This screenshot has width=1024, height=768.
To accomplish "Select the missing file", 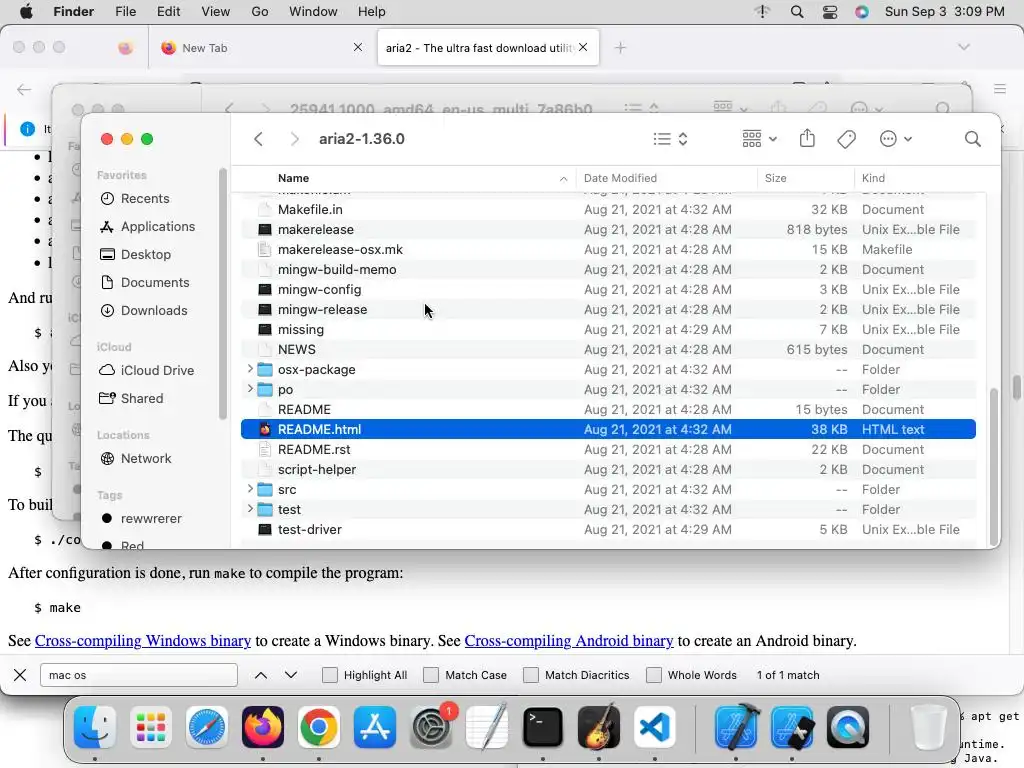I will (608, 330).
